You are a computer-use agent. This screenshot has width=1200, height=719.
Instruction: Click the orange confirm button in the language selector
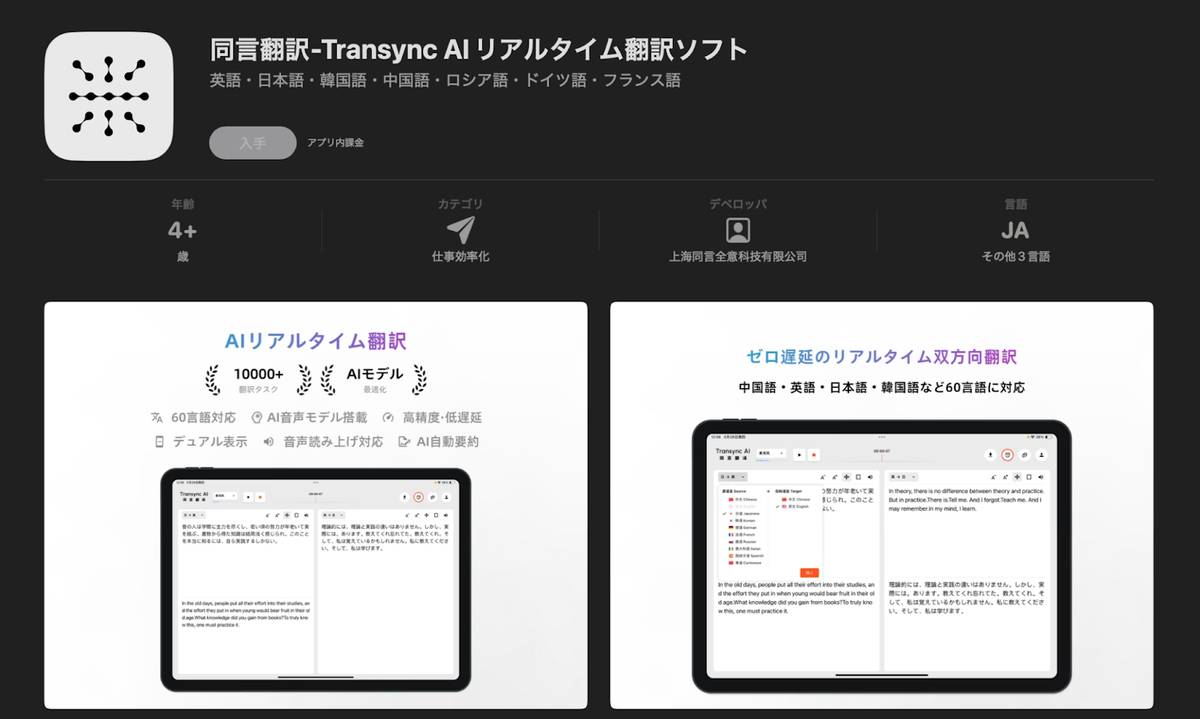pos(810,573)
